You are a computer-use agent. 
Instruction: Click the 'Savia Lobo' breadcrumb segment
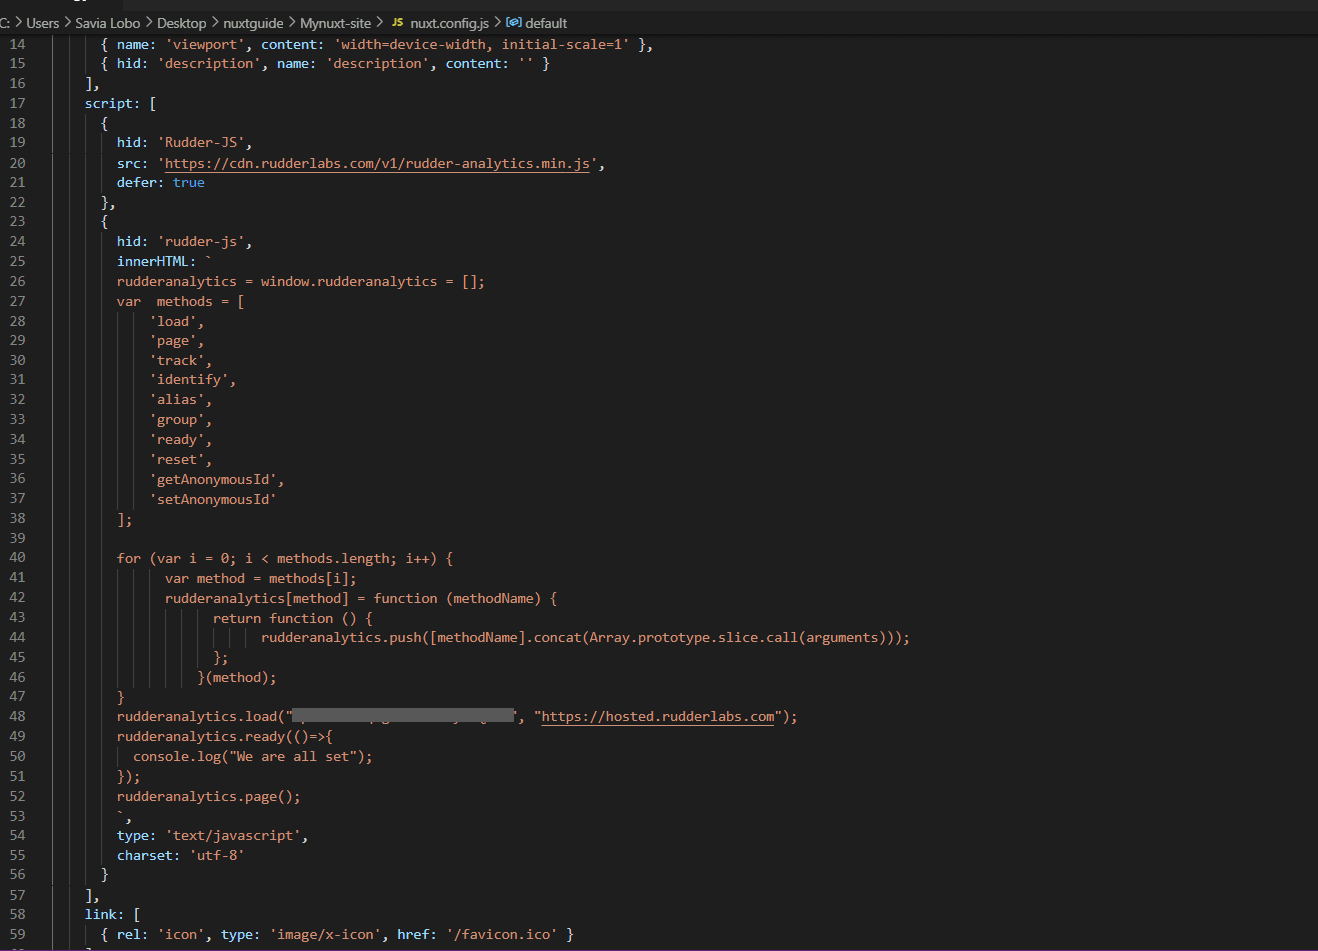[107, 23]
